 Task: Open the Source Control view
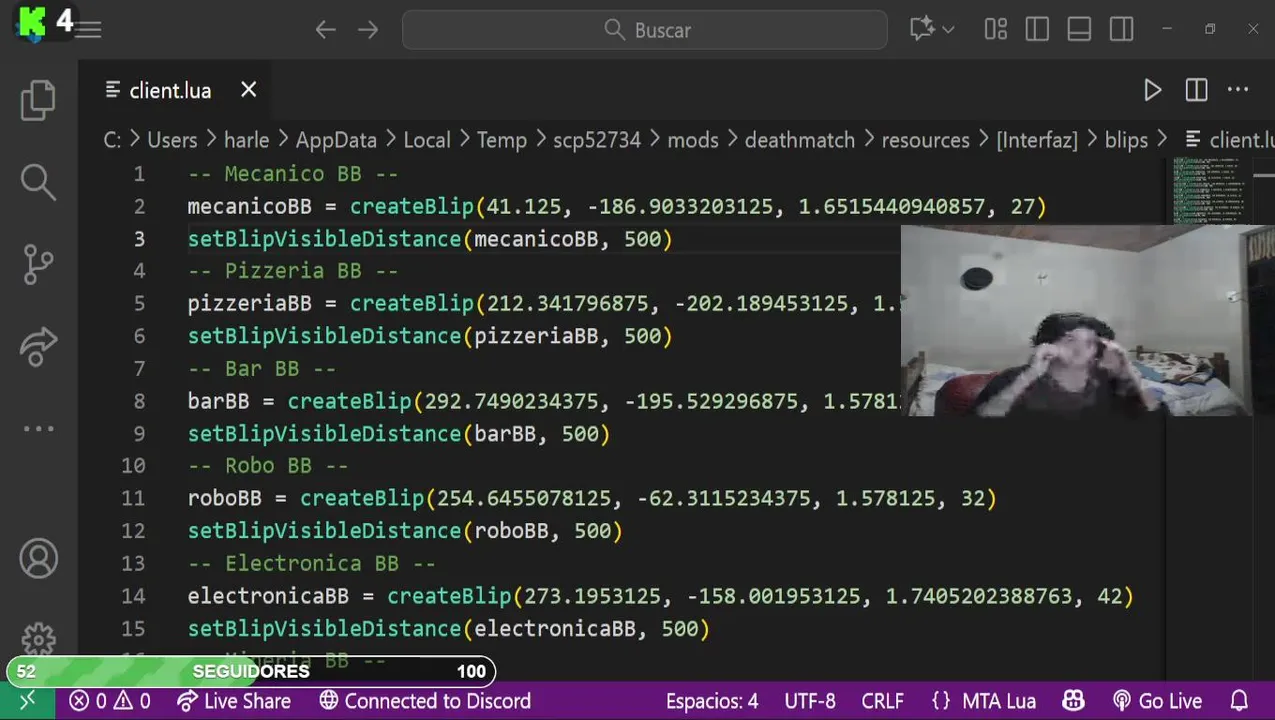click(38, 264)
